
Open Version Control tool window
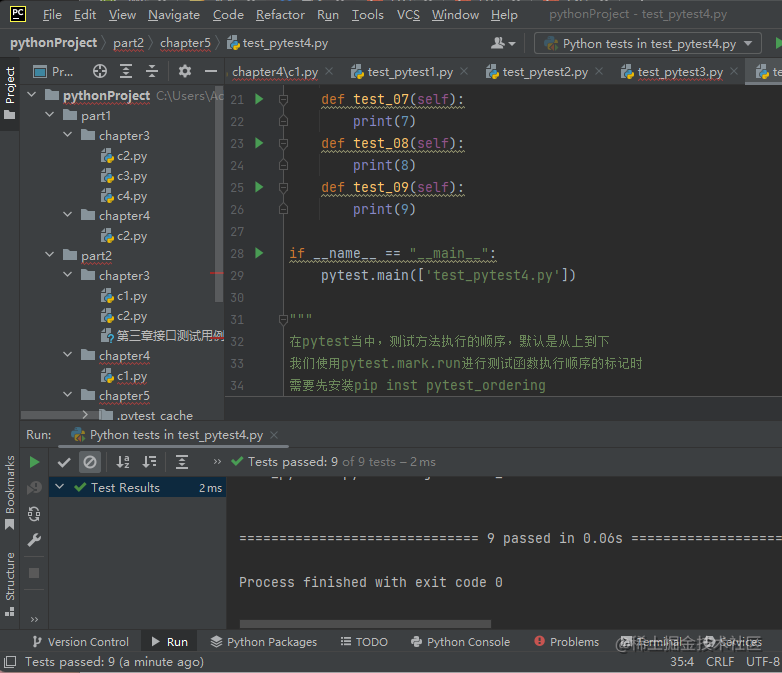(81, 642)
